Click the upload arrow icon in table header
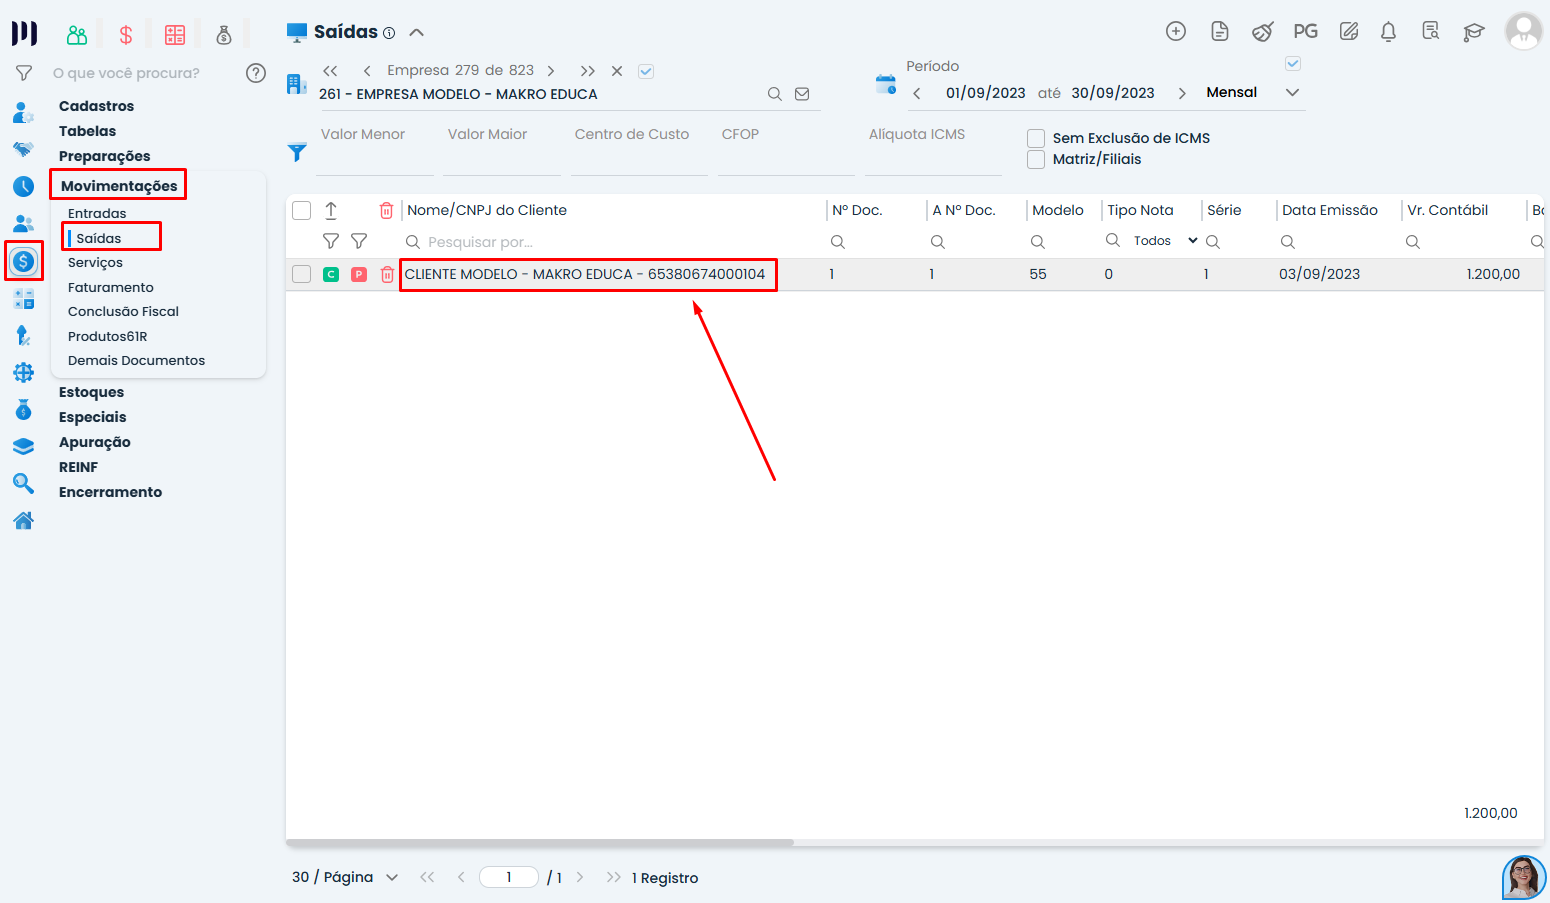1550x903 pixels. [331, 210]
